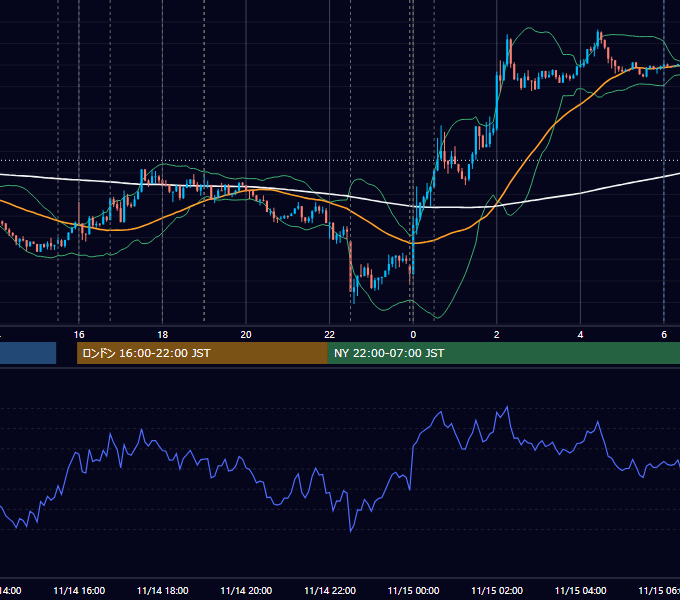The height and width of the screenshot is (600, 680).
Task: Click hour label 6 on upper chart axis
Action: tap(664, 335)
